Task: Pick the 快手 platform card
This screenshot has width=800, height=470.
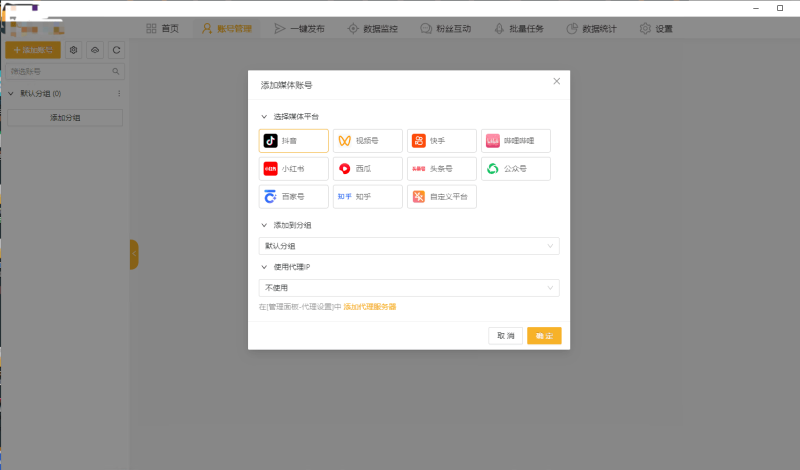Action: tap(441, 141)
